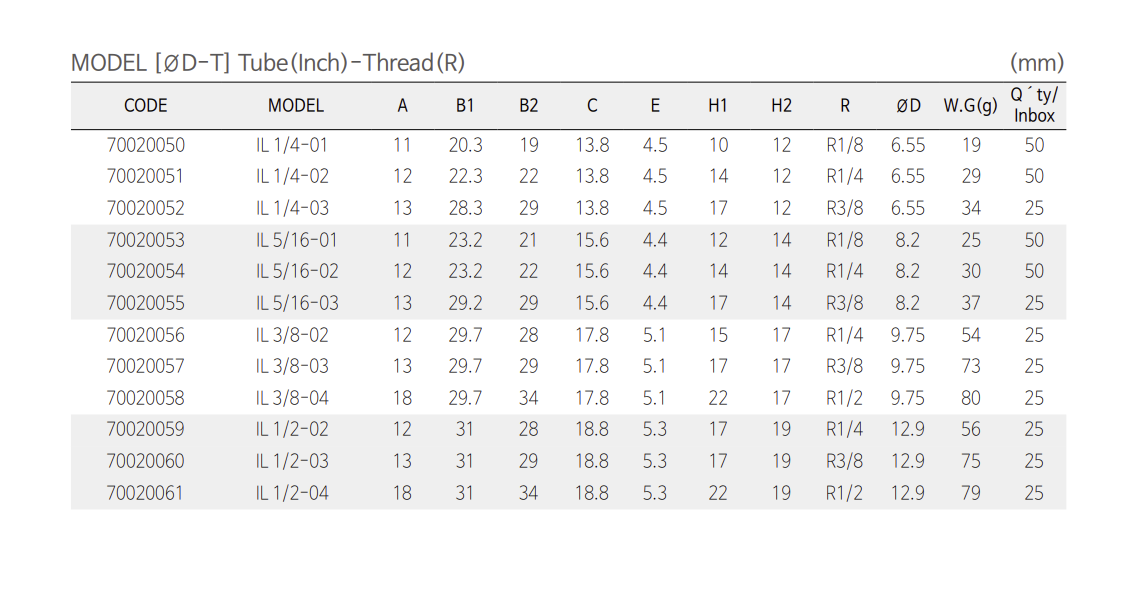
Task: Click the MODEL column header
Action: click(x=296, y=105)
